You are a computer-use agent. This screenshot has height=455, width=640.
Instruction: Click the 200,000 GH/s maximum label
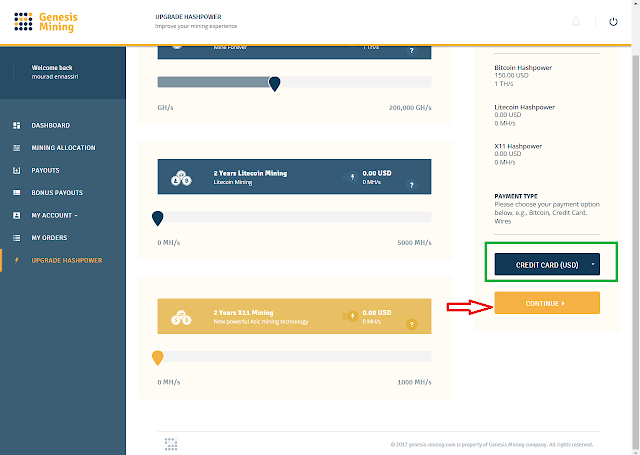pyautogui.click(x=410, y=108)
